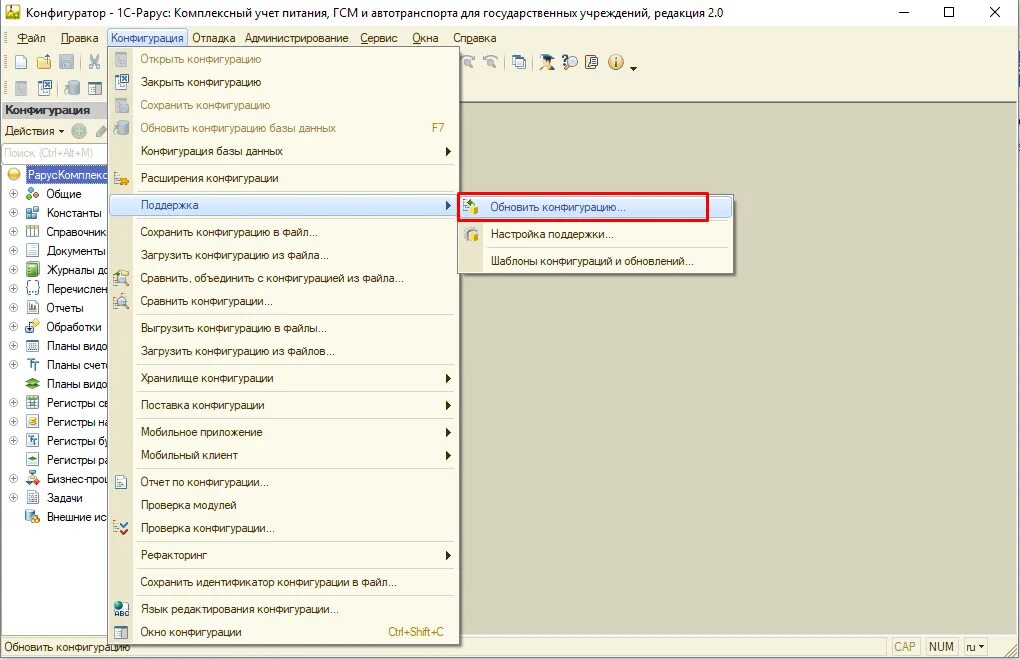
Task: Expand the Справочники tree node
Action: point(13,231)
